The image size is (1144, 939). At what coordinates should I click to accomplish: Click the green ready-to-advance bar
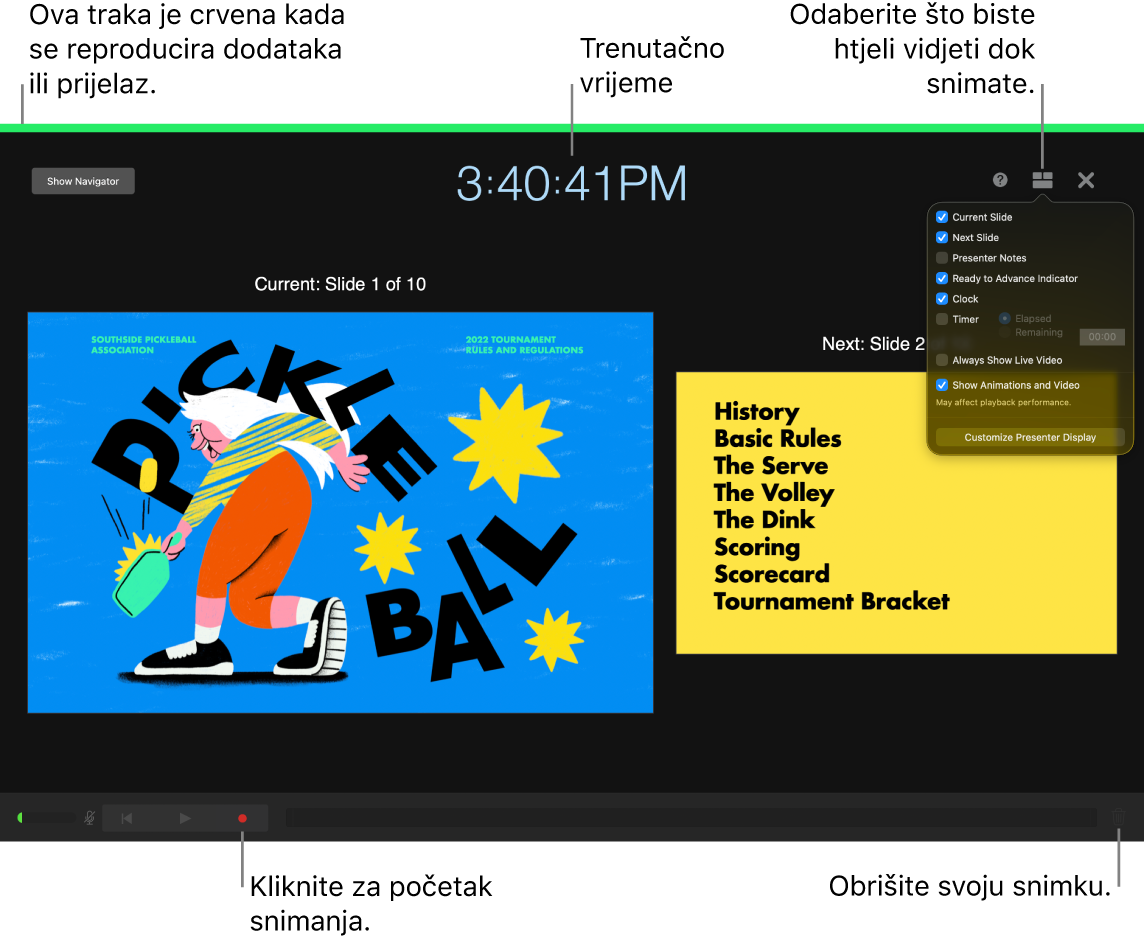(x=572, y=128)
